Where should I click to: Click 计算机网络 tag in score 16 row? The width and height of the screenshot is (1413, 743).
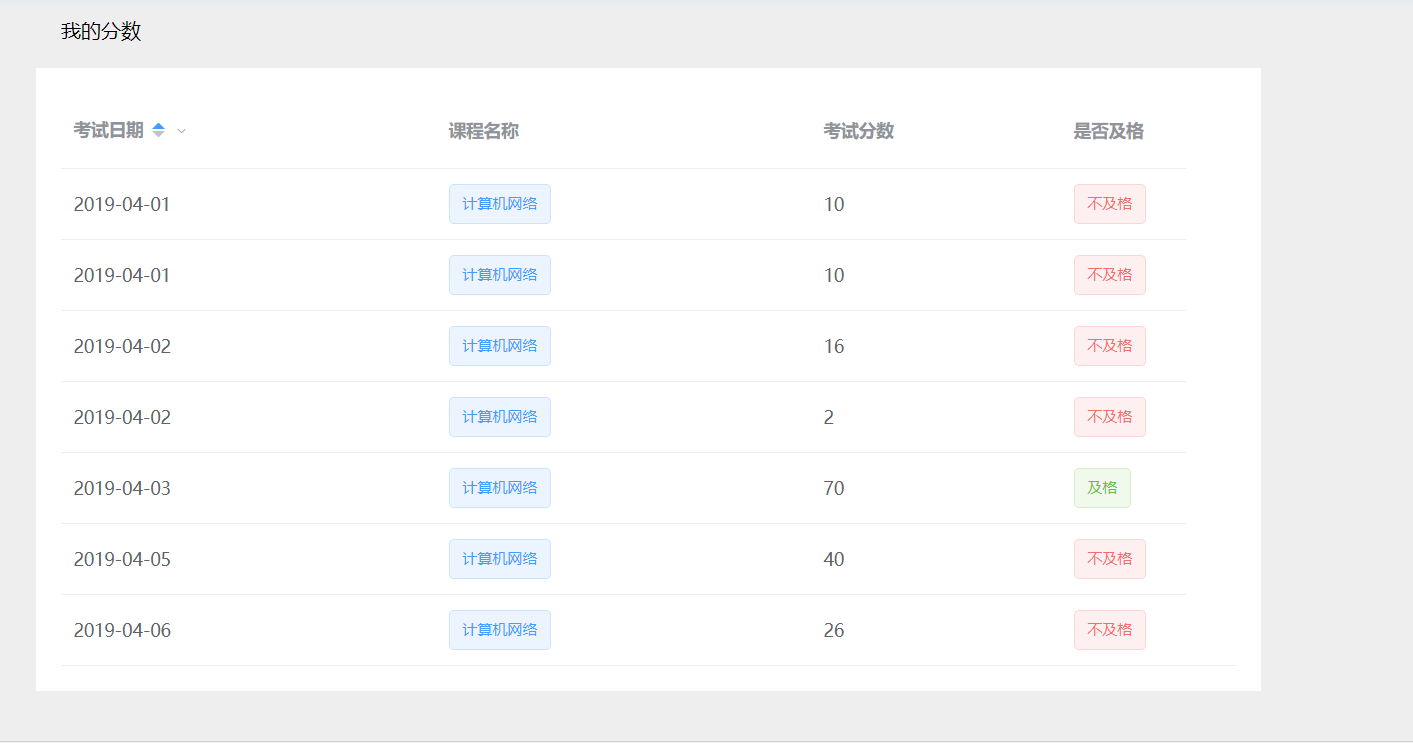tap(499, 346)
